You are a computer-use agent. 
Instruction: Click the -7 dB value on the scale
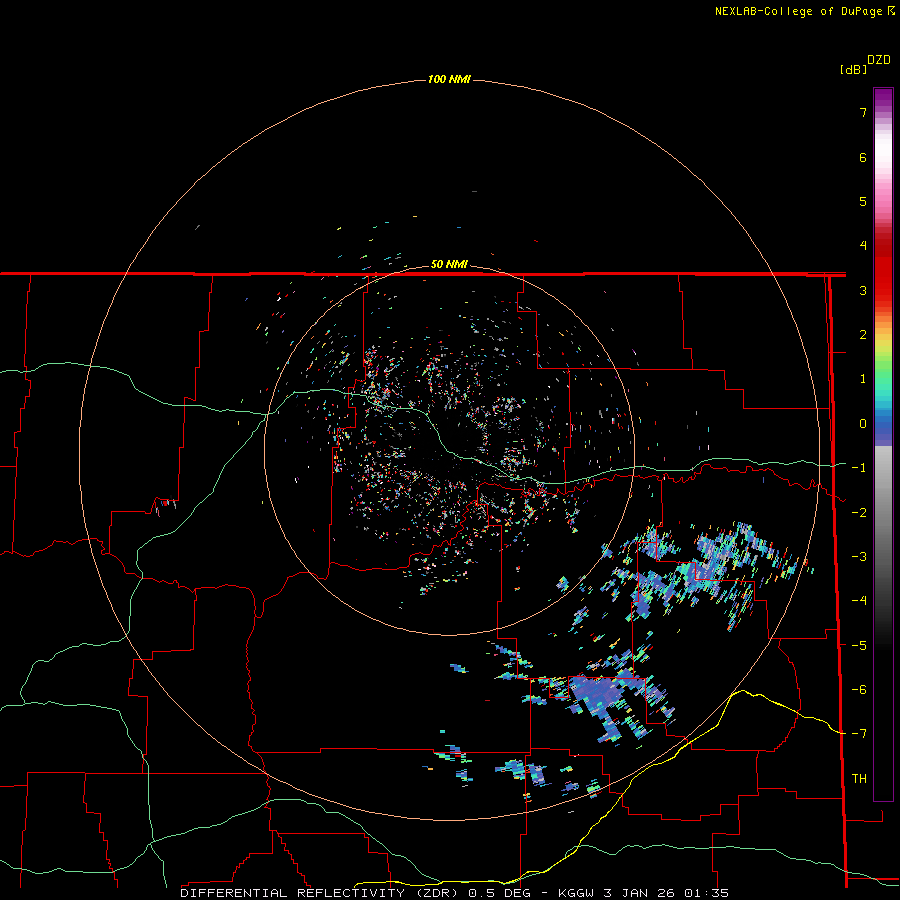pos(859,734)
